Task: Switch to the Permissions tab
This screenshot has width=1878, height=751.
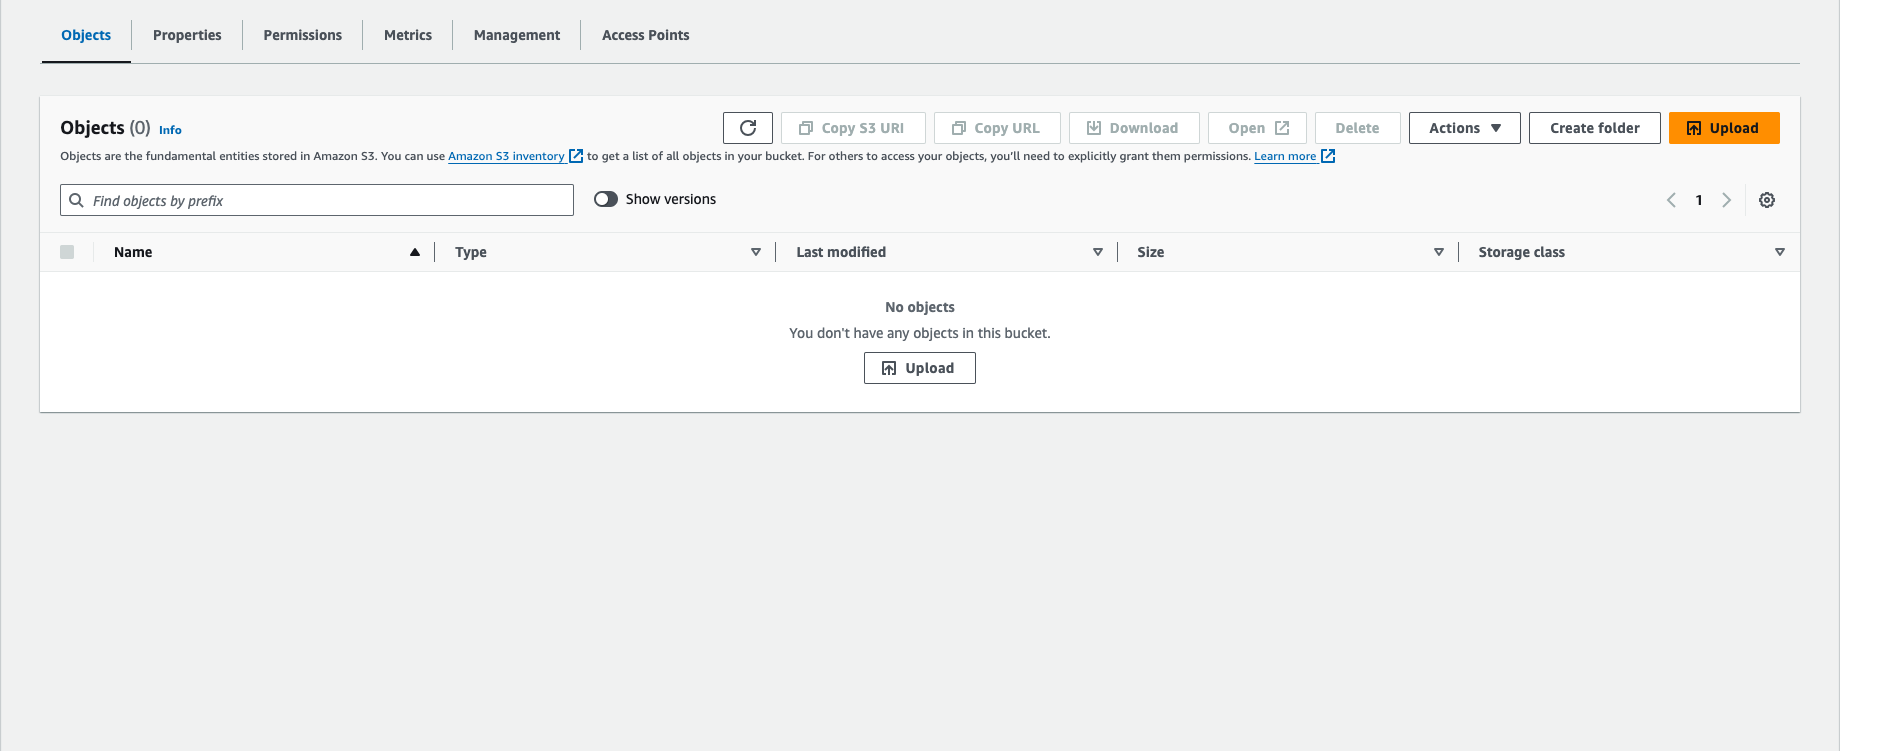Action: (302, 35)
